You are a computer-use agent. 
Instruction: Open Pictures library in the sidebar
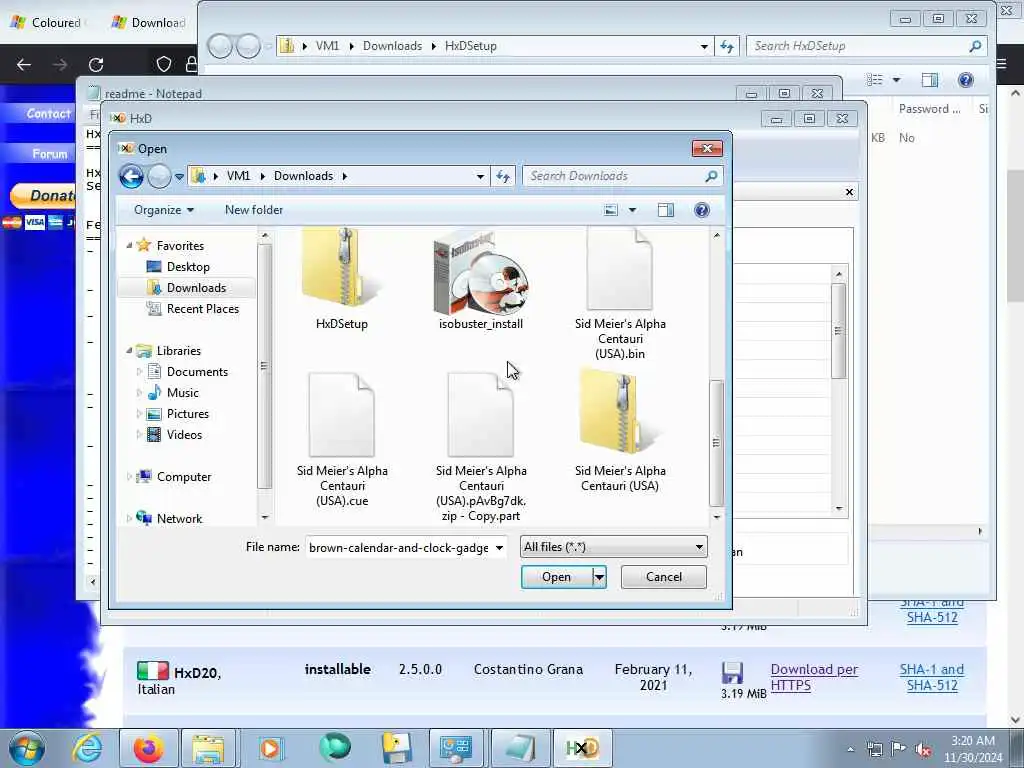point(187,414)
